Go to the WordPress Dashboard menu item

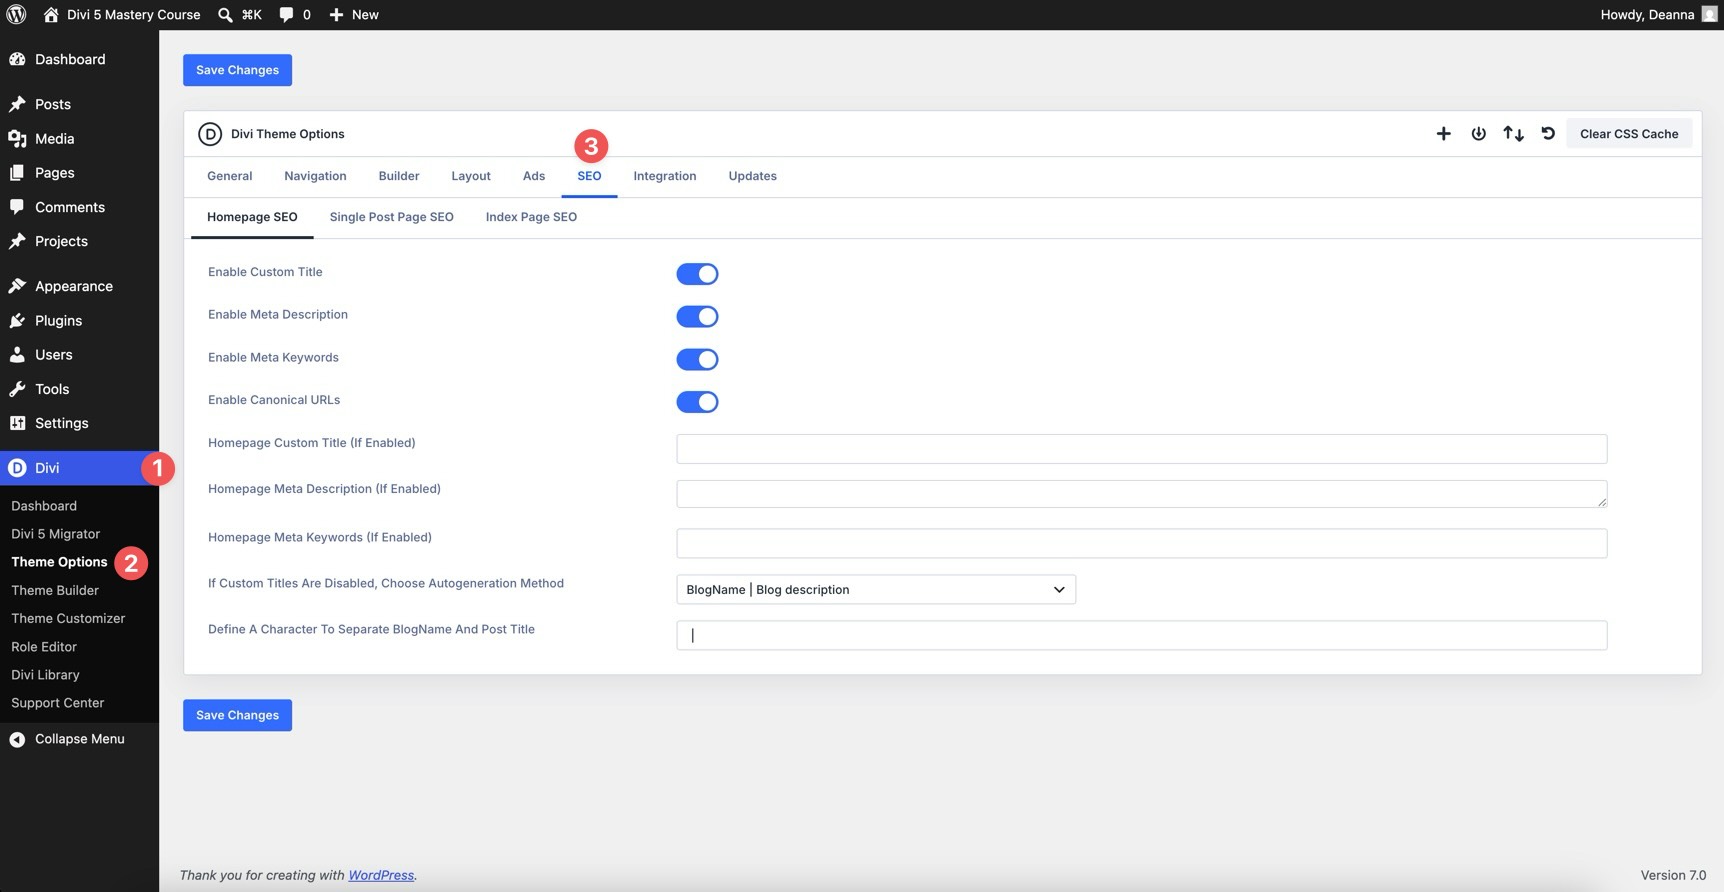(79, 59)
